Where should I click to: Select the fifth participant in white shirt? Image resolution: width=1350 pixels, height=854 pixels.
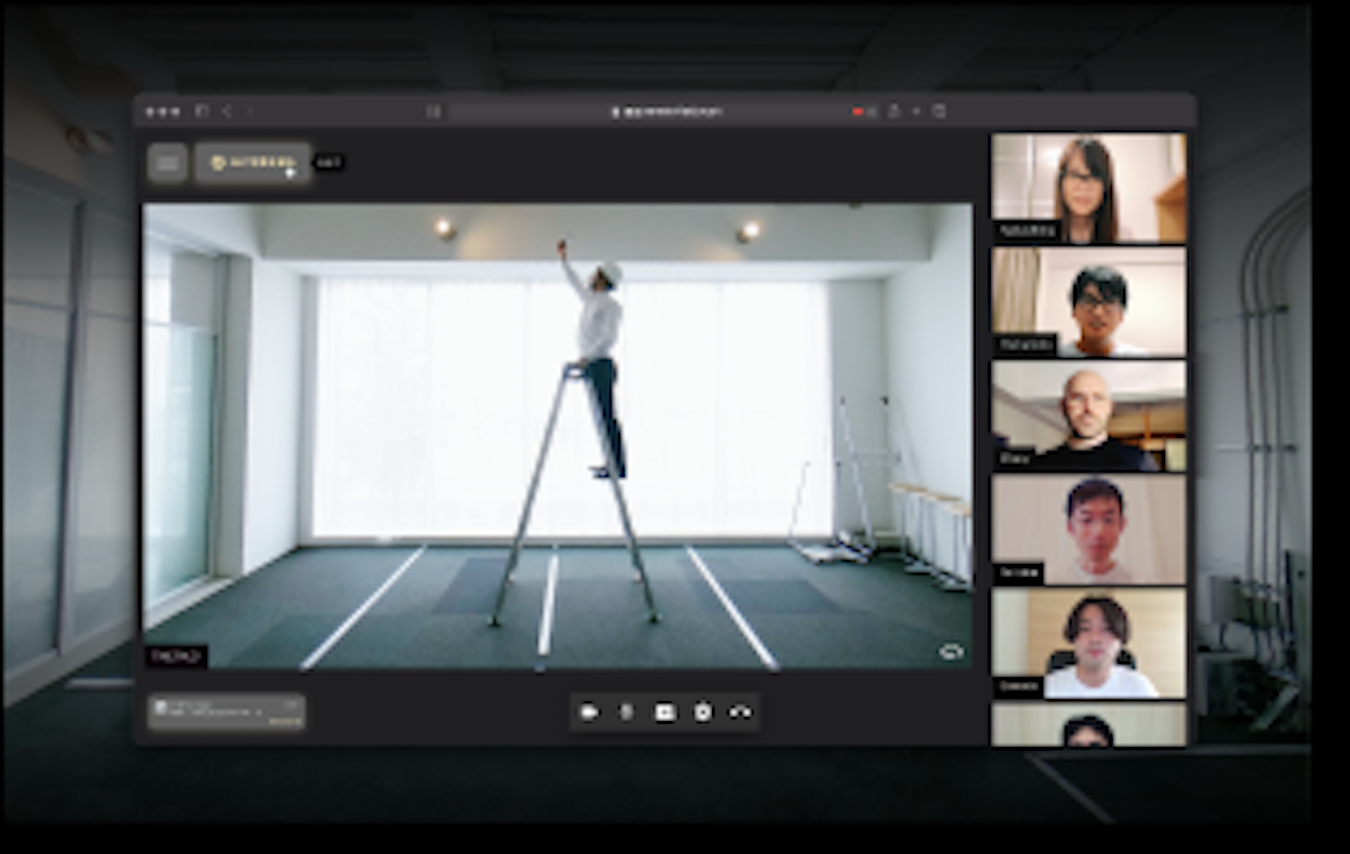coord(1088,643)
